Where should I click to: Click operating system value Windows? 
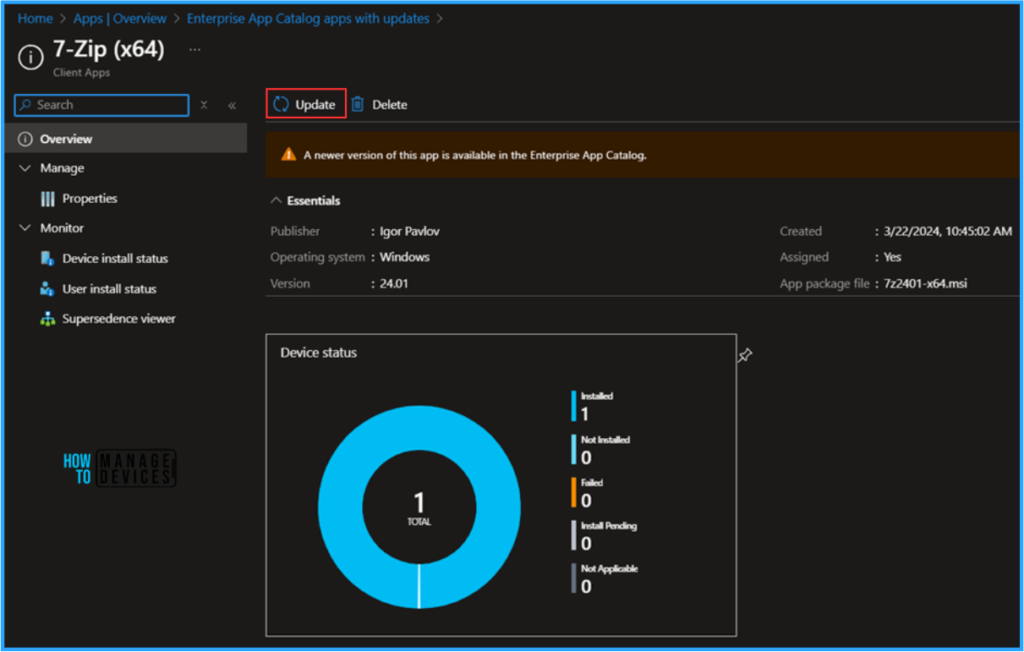point(404,257)
